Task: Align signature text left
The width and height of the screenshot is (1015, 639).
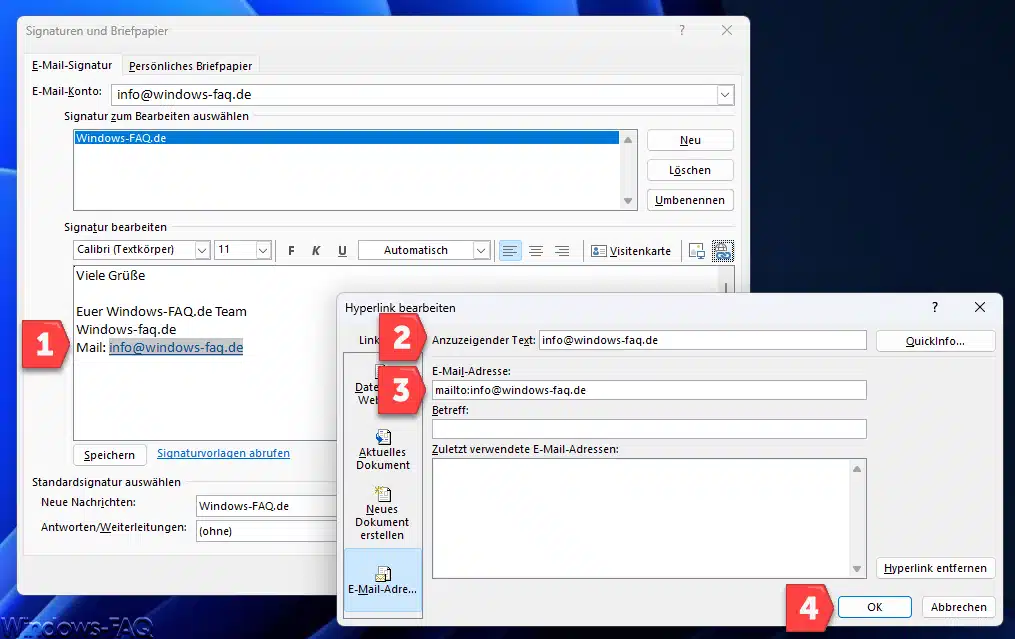Action: 510,251
